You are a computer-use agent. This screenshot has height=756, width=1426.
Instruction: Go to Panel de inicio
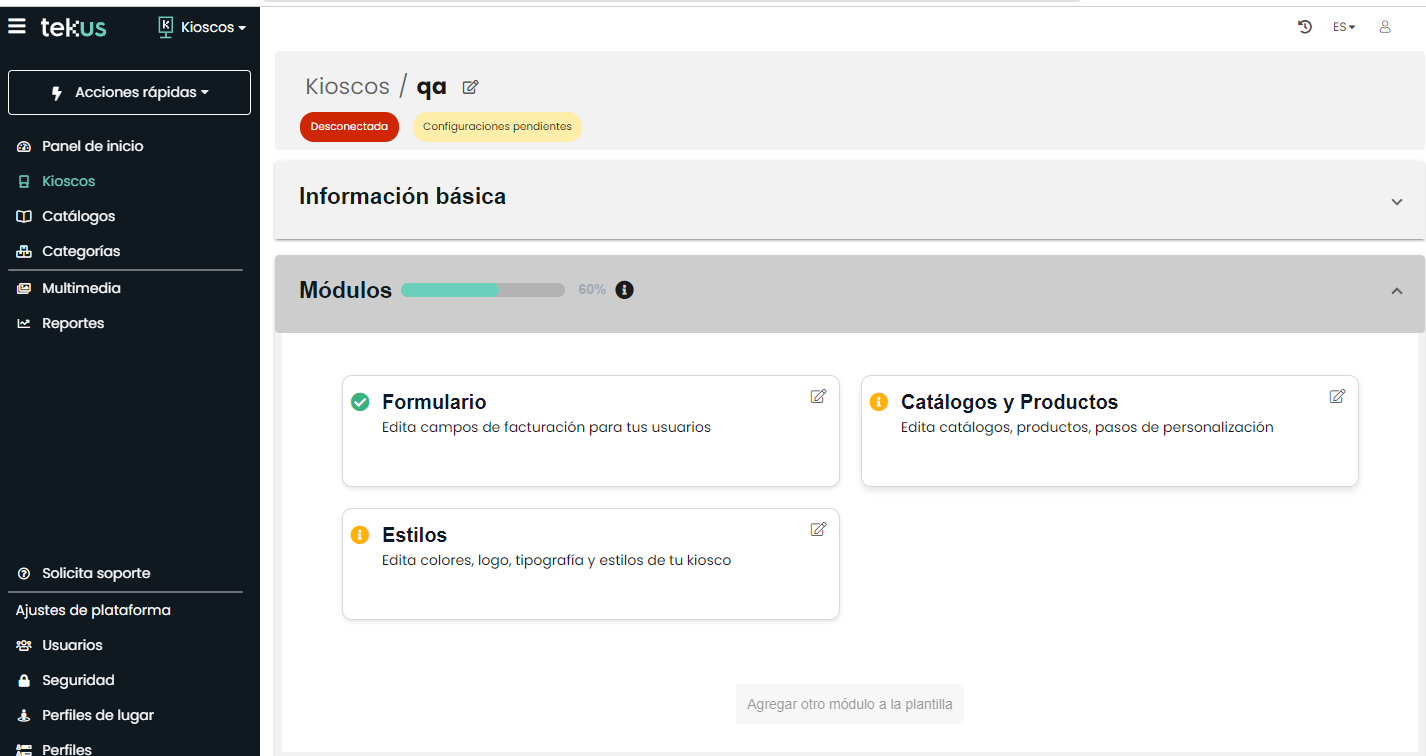[92, 146]
